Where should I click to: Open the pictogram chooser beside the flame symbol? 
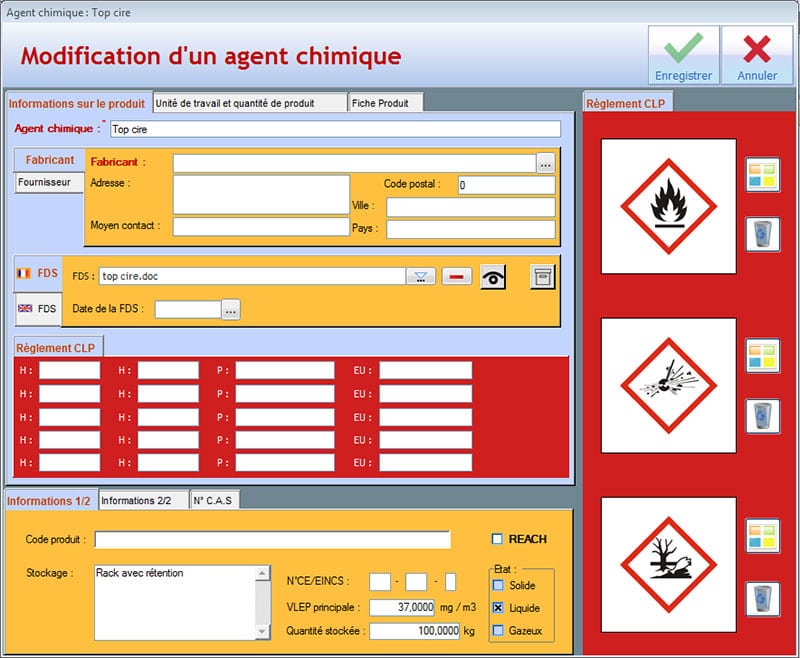click(765, 175)
